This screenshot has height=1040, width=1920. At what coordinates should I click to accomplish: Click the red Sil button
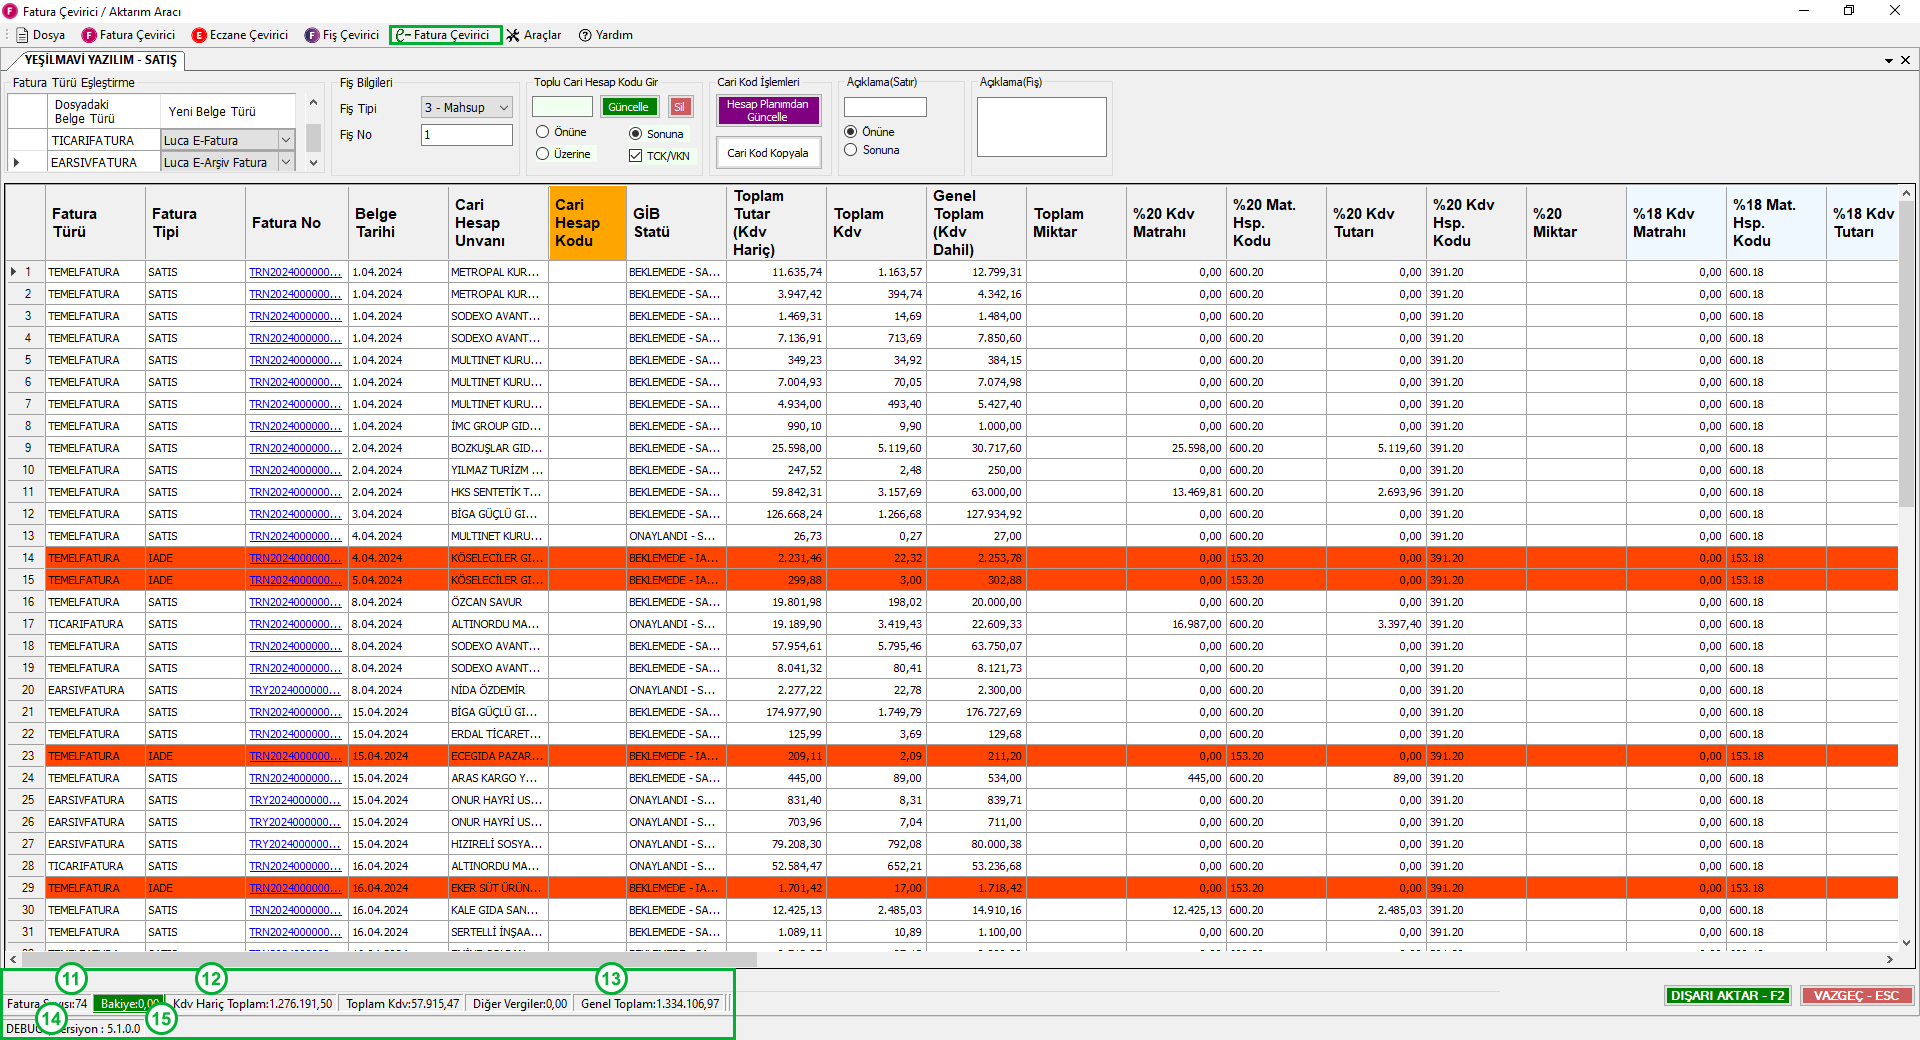coord(680,107)
